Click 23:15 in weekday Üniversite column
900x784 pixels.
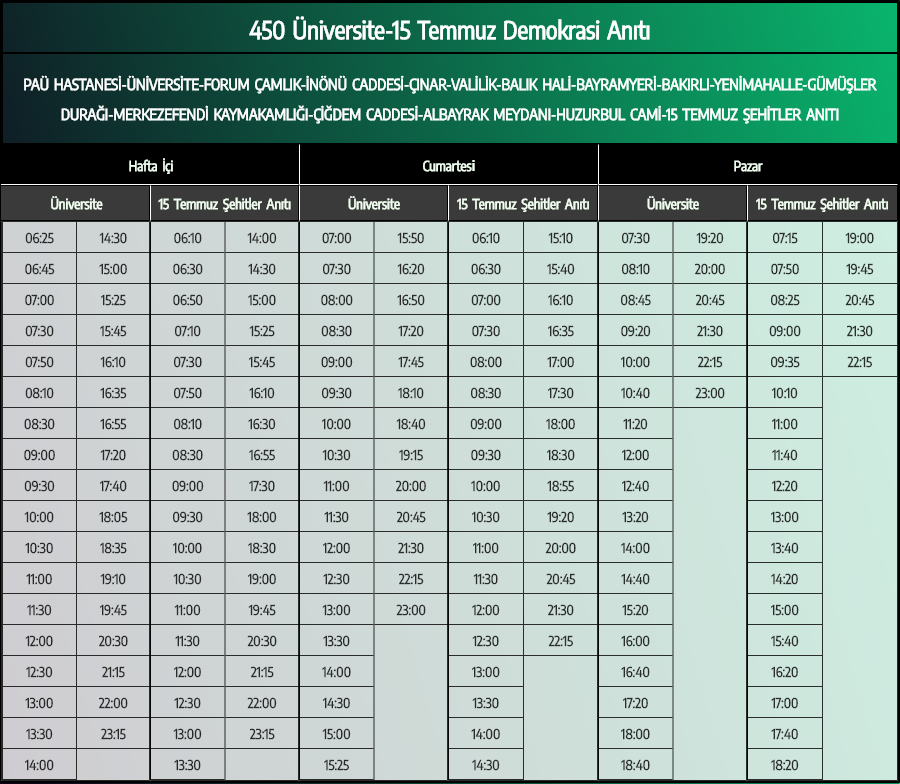tap(113, 734)
